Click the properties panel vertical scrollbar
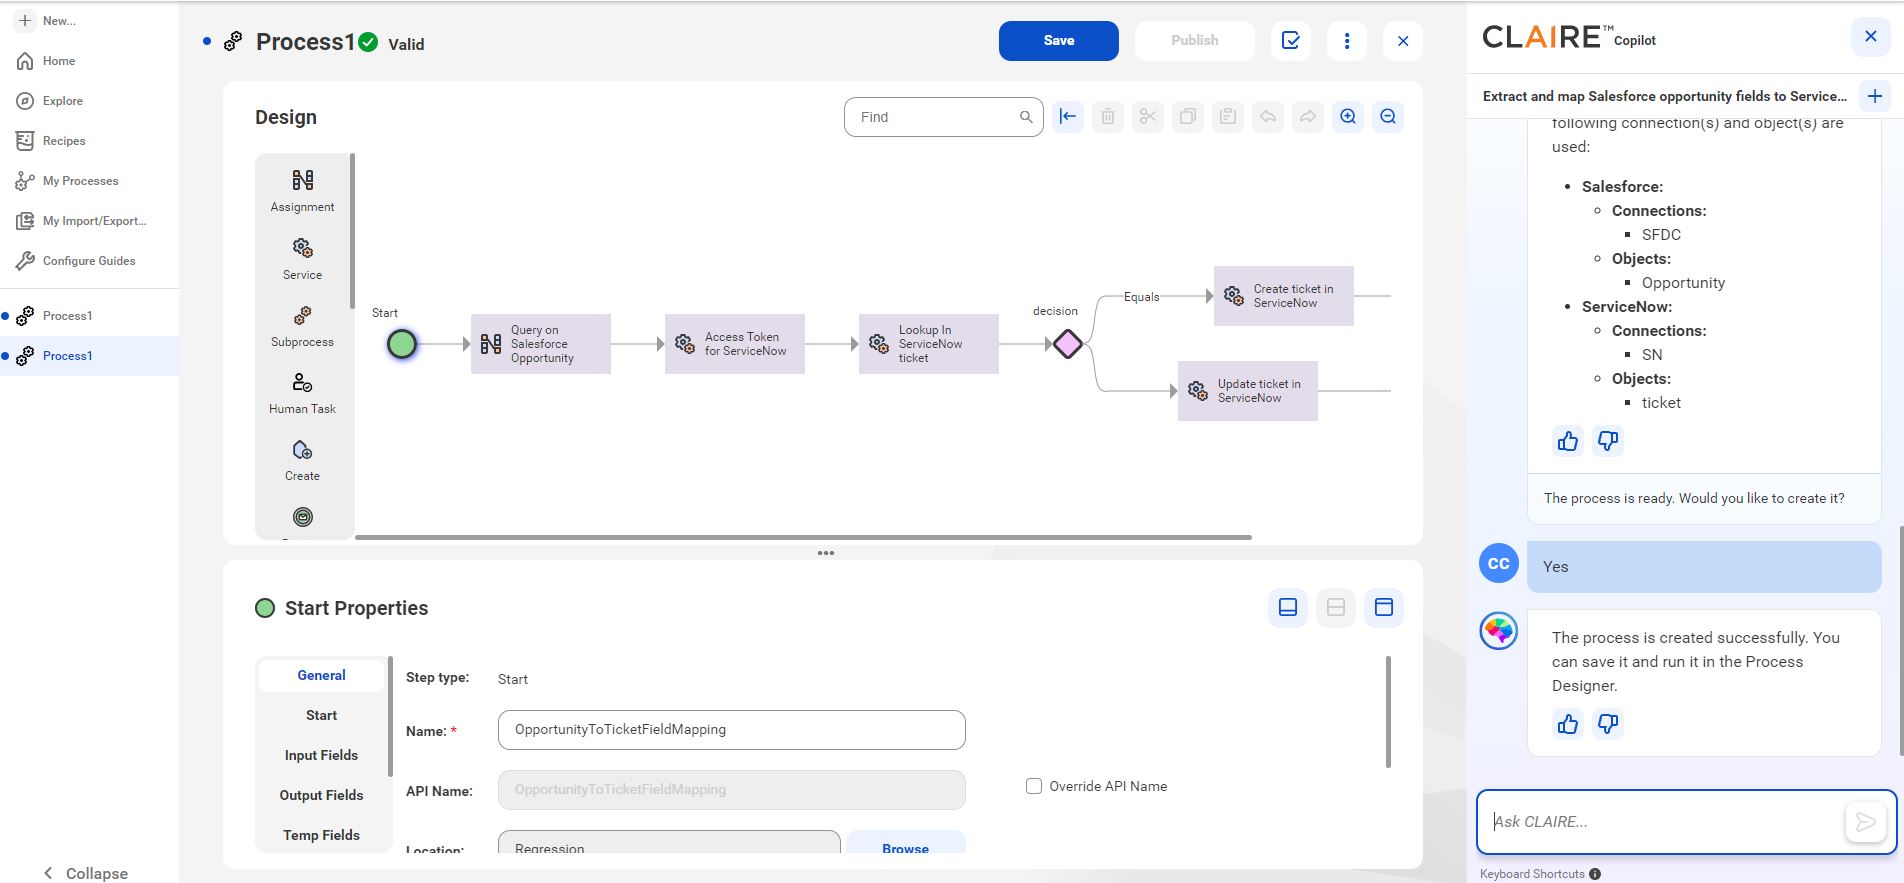The width and height of the screenshot is (1904, 883). (x=1388, y=712)
